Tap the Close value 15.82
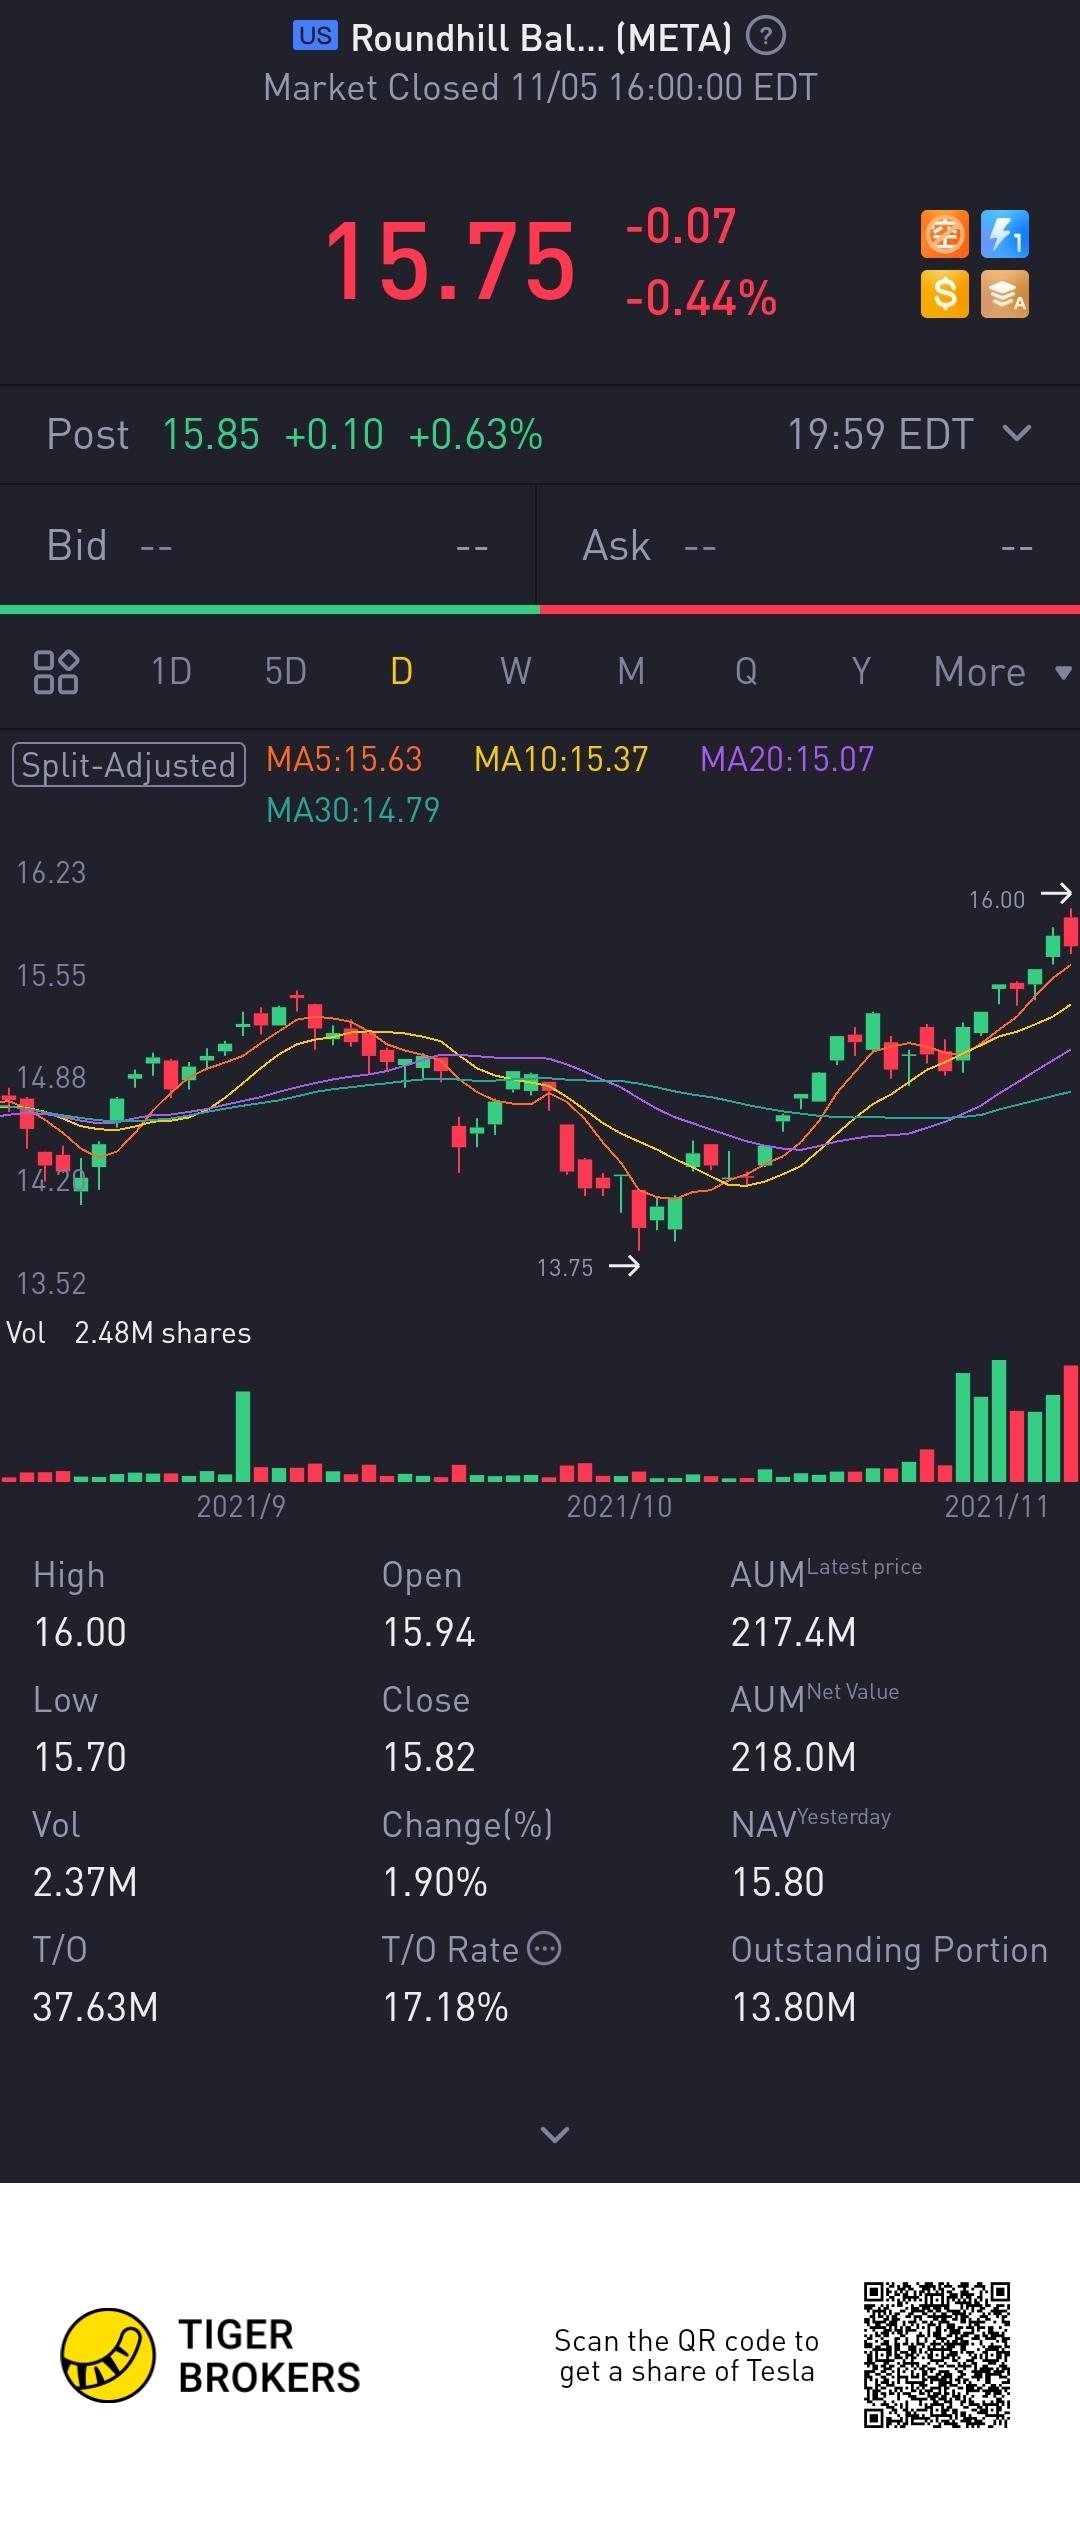Viewport: 1080px width, 2528px height. point(429,1757)
